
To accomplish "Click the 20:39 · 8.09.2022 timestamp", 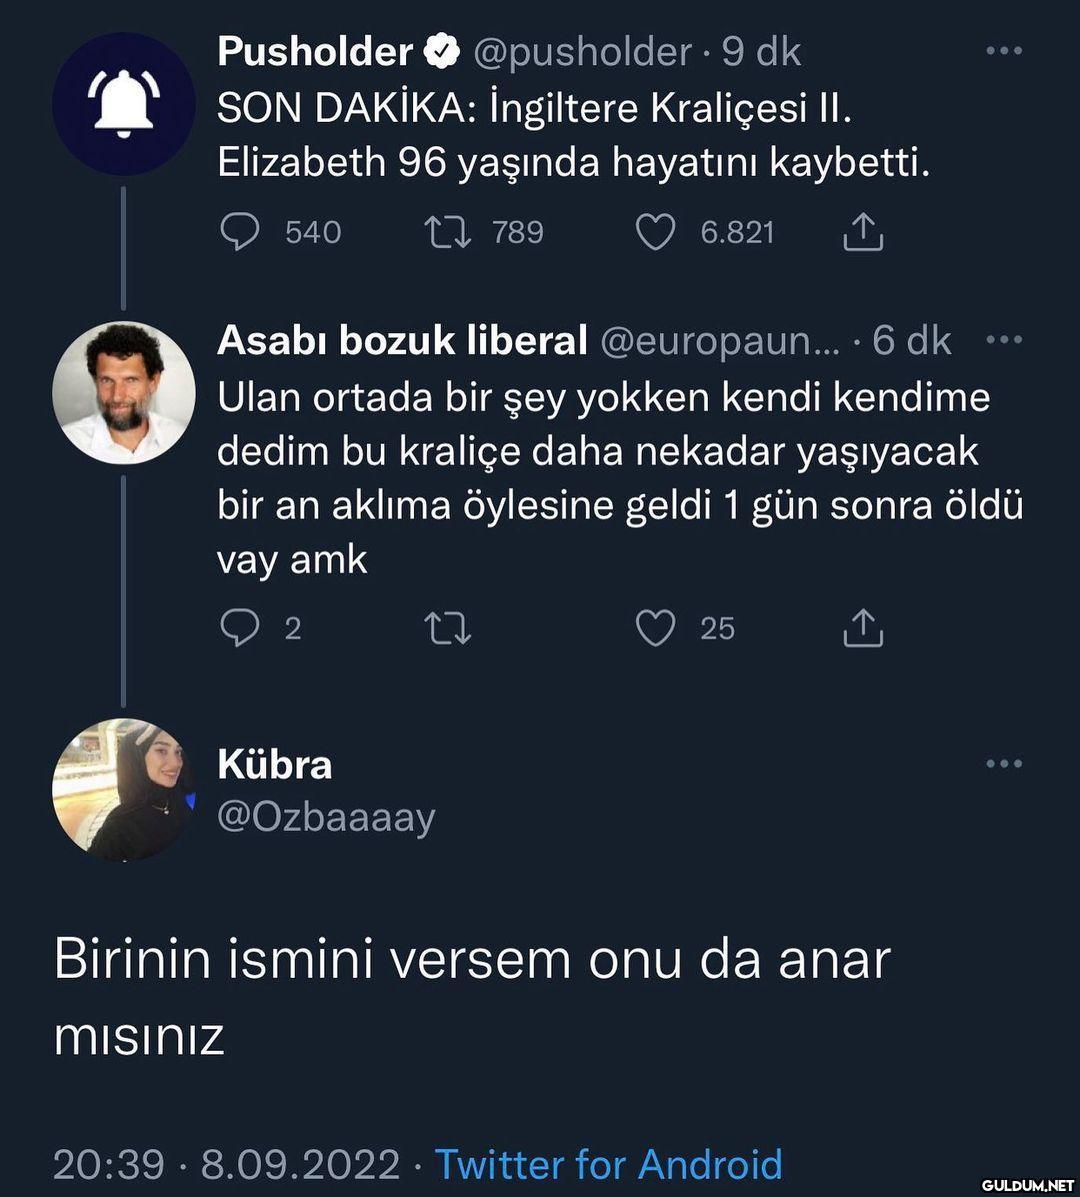I will (226, 1164).
